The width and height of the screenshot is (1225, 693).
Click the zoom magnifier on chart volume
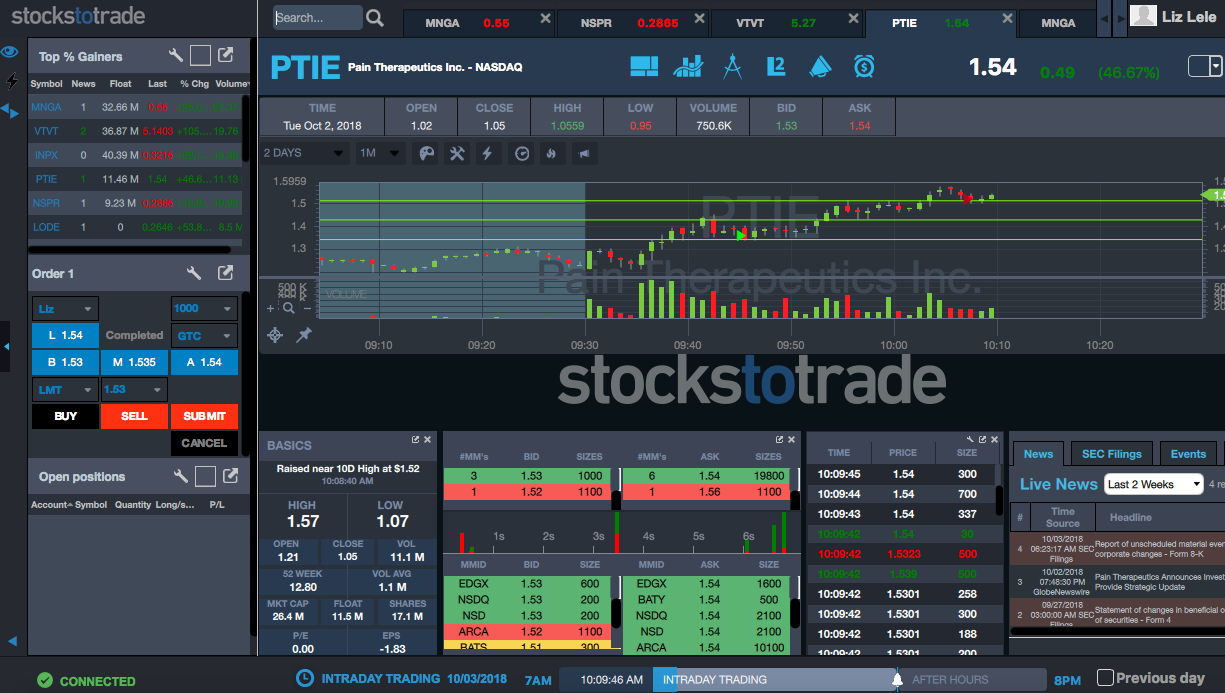pos(288,309)
